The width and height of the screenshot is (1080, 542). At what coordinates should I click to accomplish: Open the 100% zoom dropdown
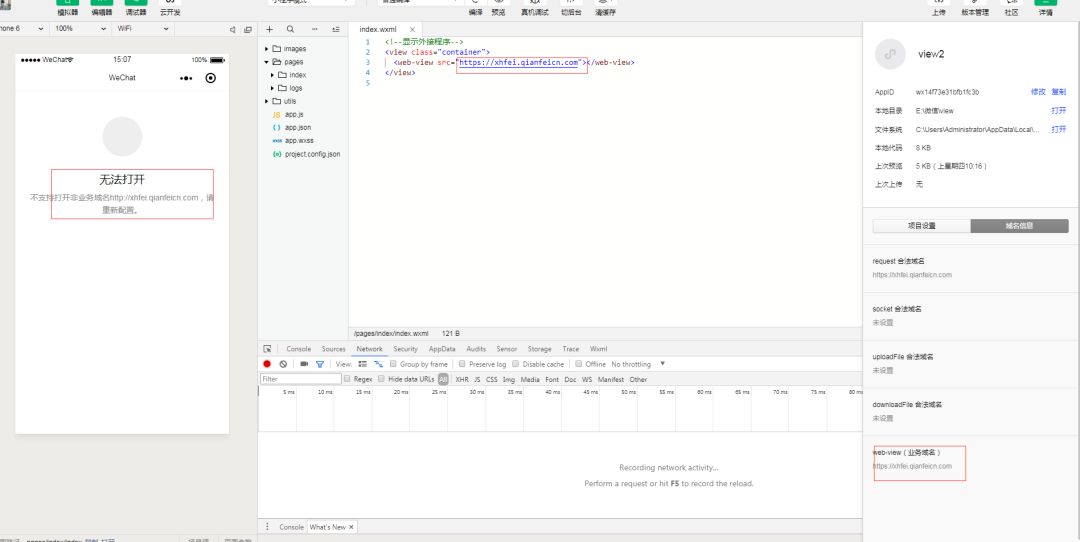(80, 29)
